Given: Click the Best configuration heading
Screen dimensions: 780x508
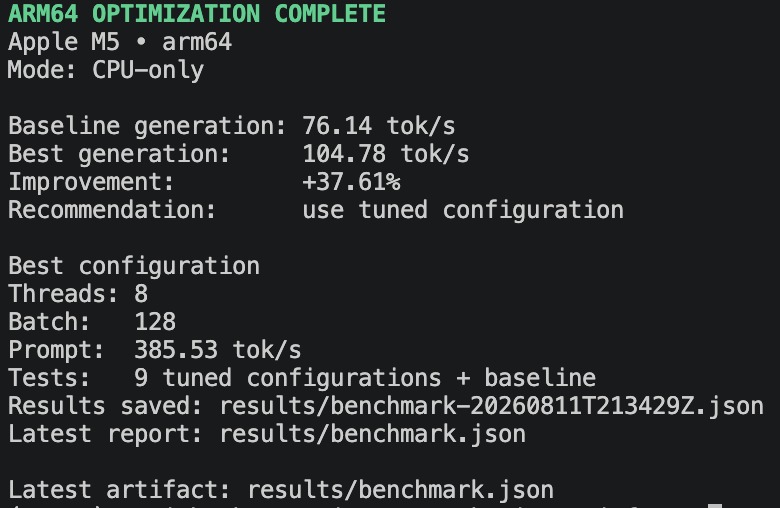Looking at the screenshot, I should (x=134, y=266).
